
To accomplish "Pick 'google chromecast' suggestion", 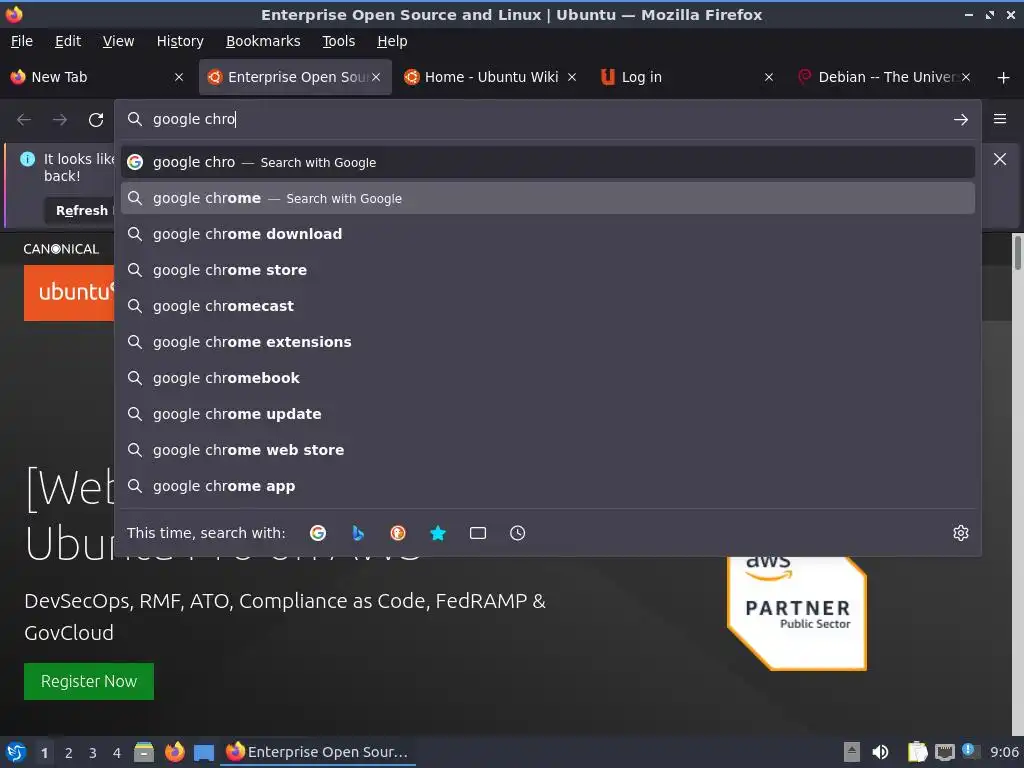I will [548, 306].
